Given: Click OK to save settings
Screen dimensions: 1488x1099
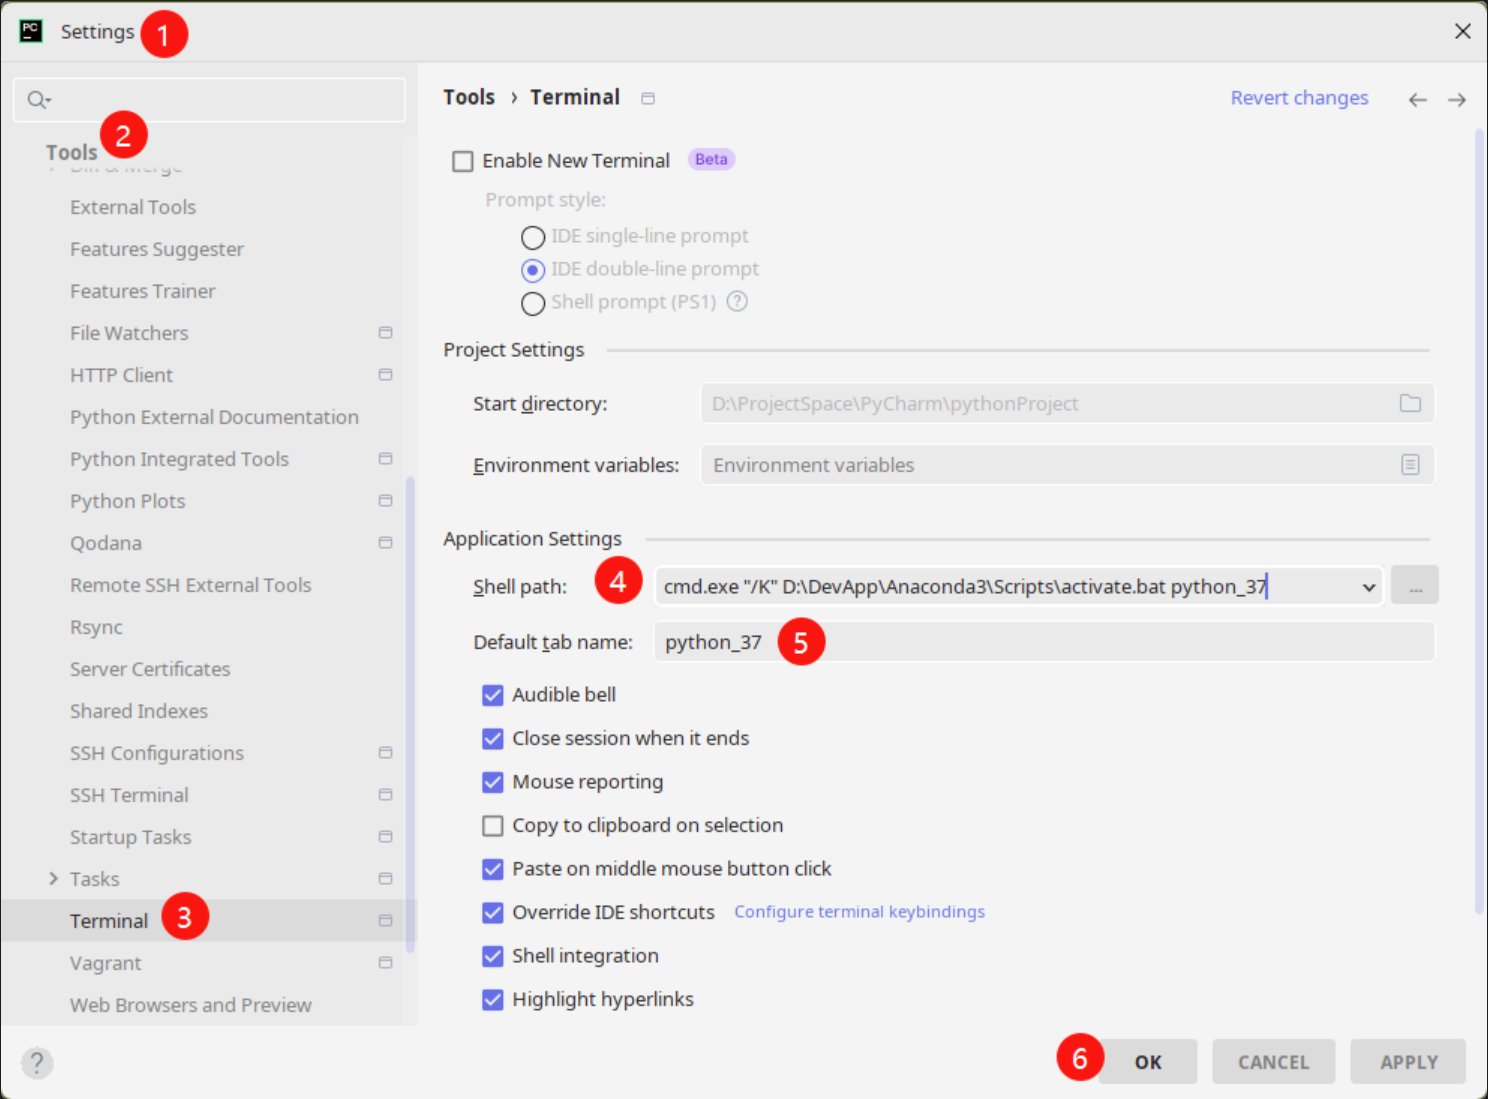Looking at the screenshot, I should click(1148, 1062).
